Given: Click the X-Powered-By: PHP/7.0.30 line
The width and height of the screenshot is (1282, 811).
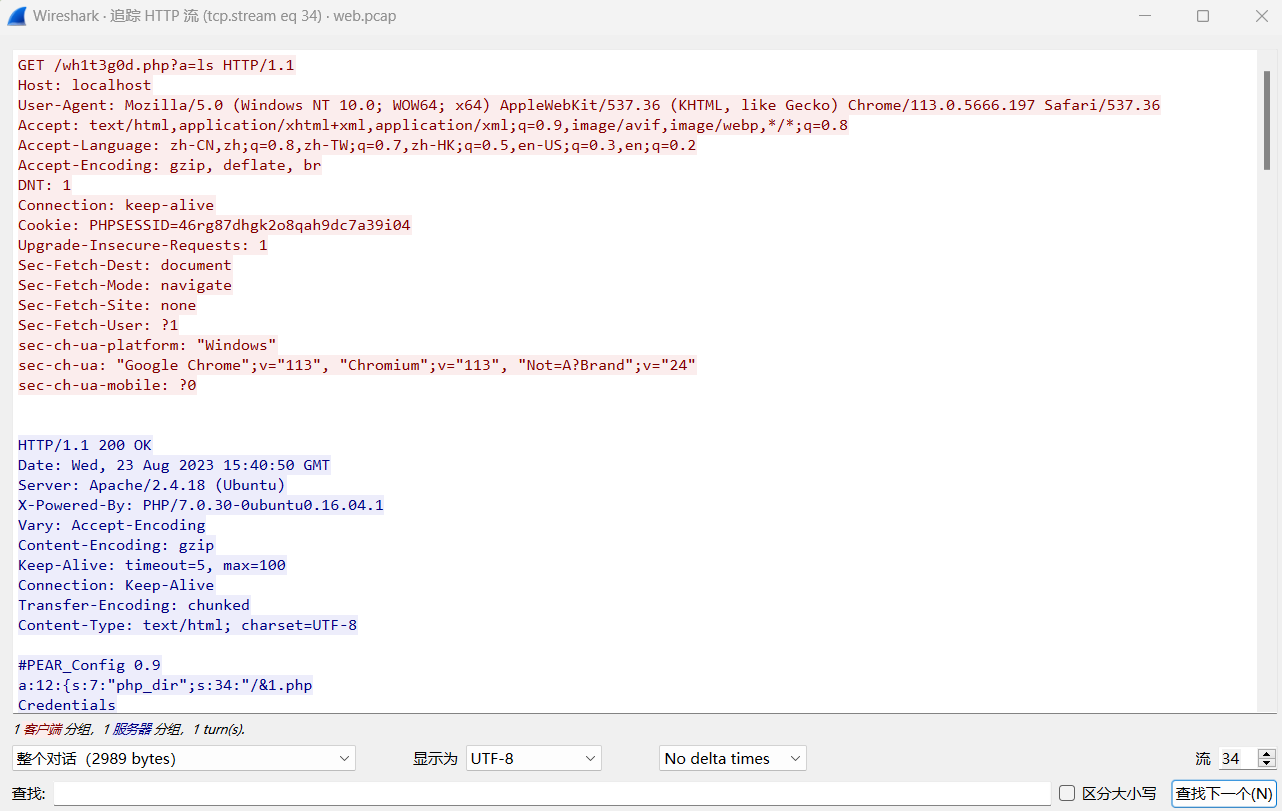Looking at the screenshot, I should pyautogui.click(x=201, y=505).
